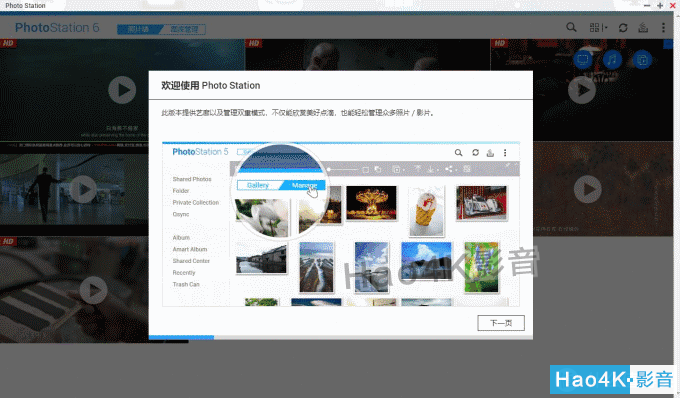Click the plus maximize window button
This screenshot has height=398, width=680.
click(x=660, y=6)
